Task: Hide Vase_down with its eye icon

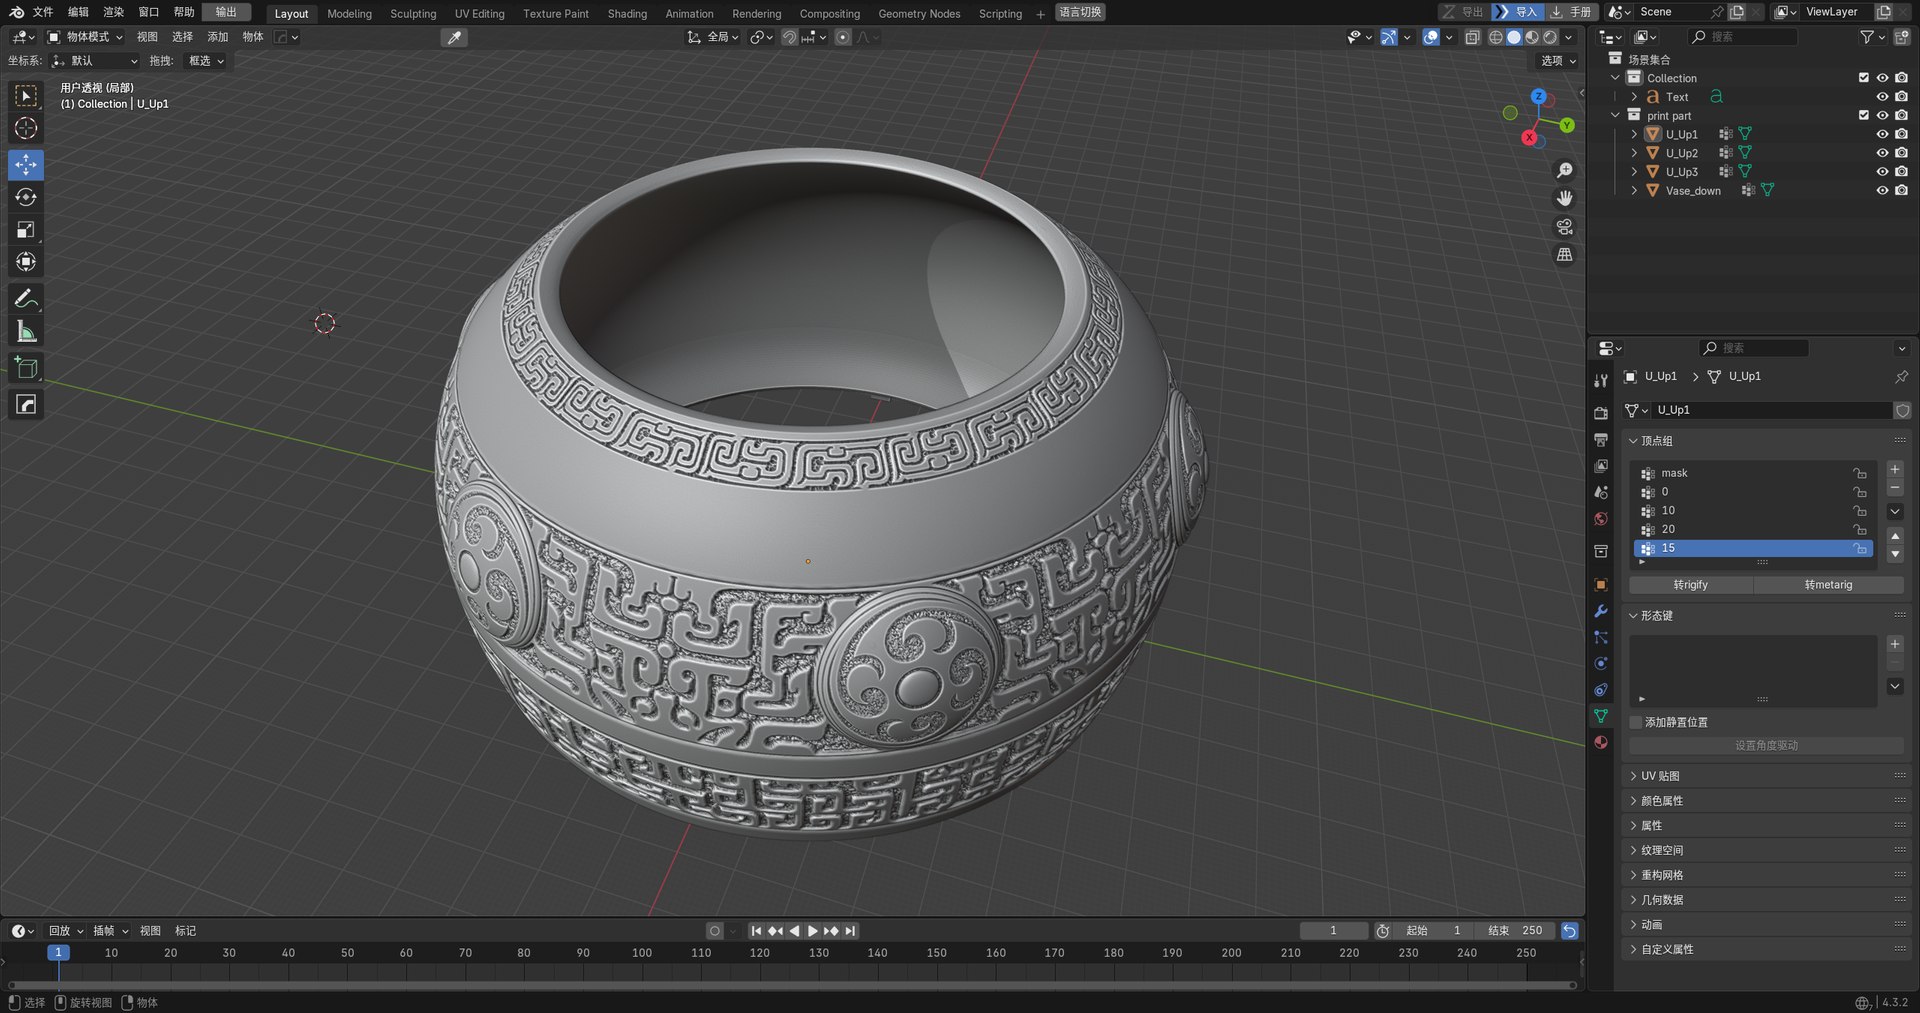Action: pyautogui.click(x=1882, y=190)
